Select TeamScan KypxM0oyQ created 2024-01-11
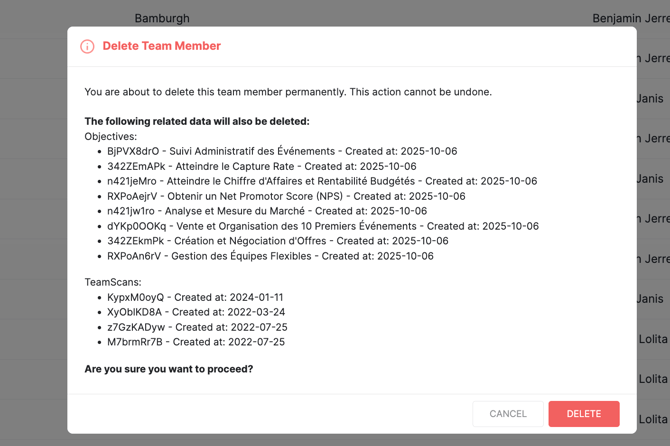Image resolution: width=670 pixels, height=446 pixels. tap(195, 298)
